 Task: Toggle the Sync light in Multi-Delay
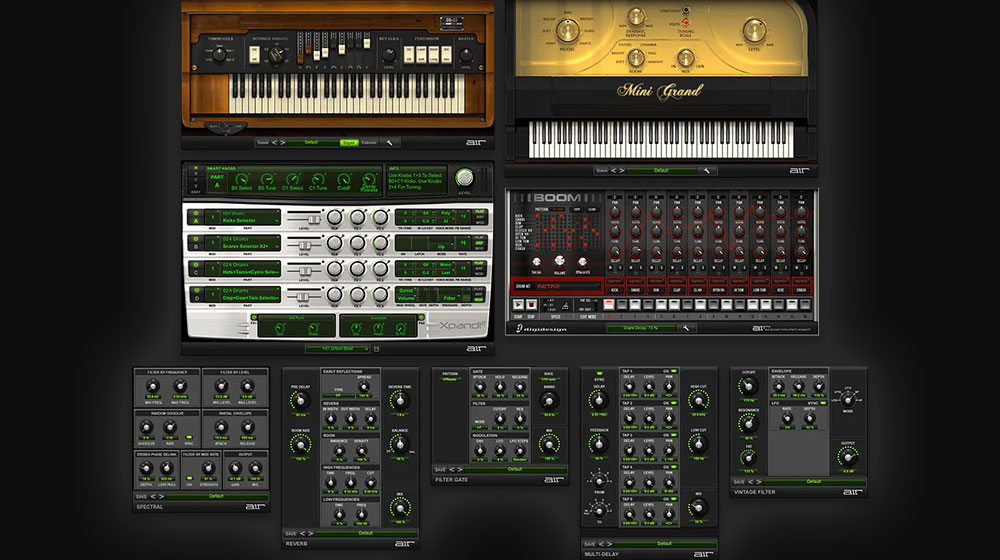pyautogui.click(x=599, y=374)
